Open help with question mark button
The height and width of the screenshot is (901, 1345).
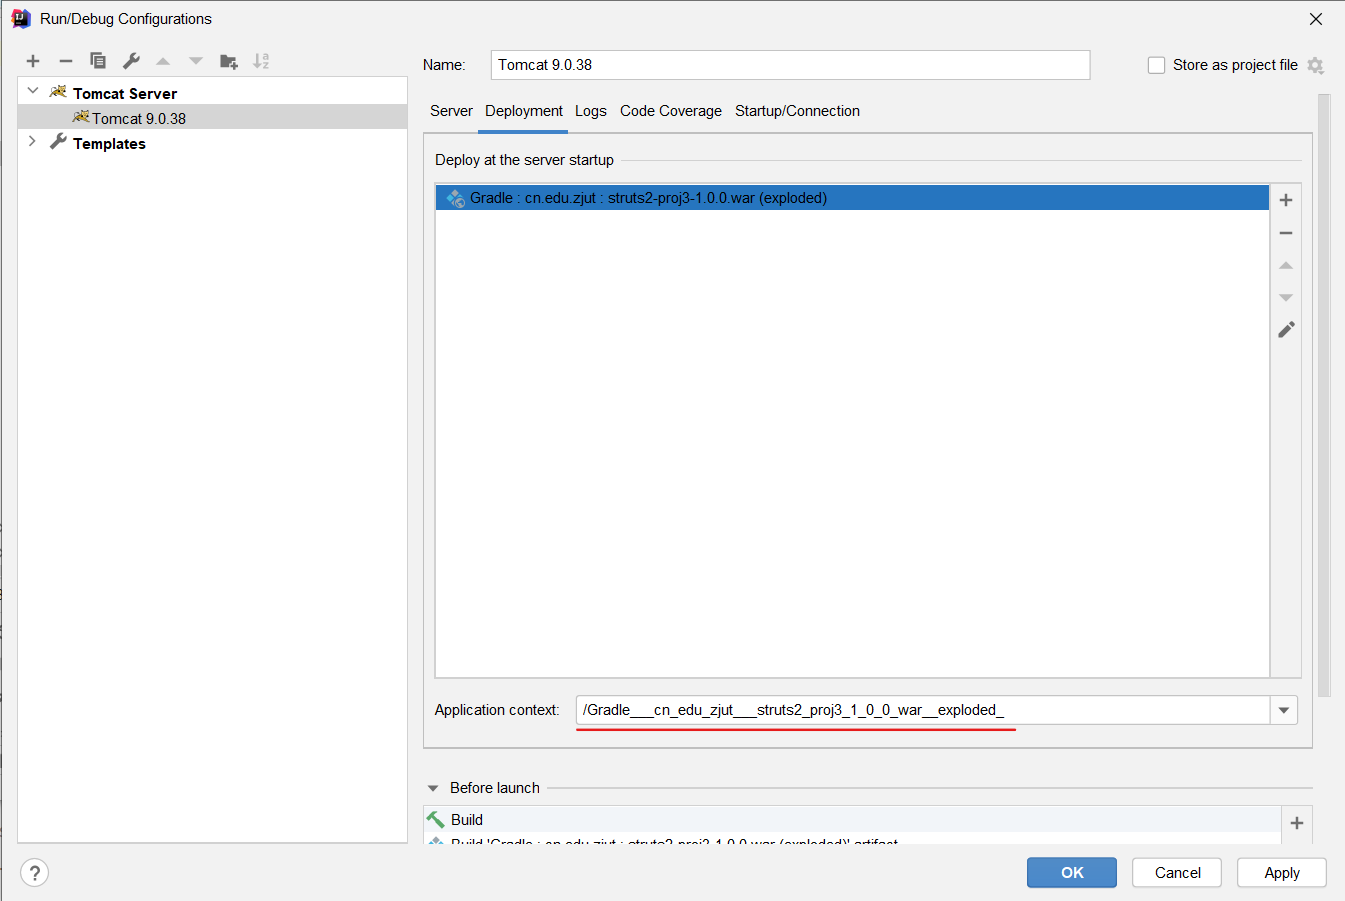[x=34, y=873]
